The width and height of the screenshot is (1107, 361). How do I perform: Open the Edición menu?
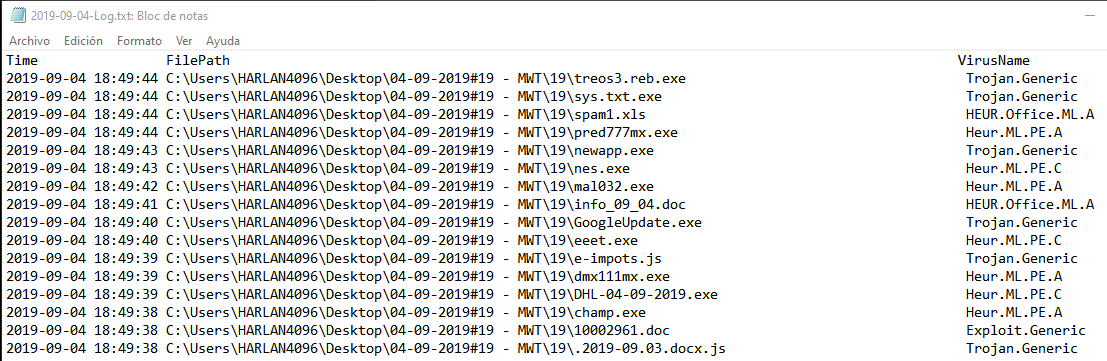point(83,41)
